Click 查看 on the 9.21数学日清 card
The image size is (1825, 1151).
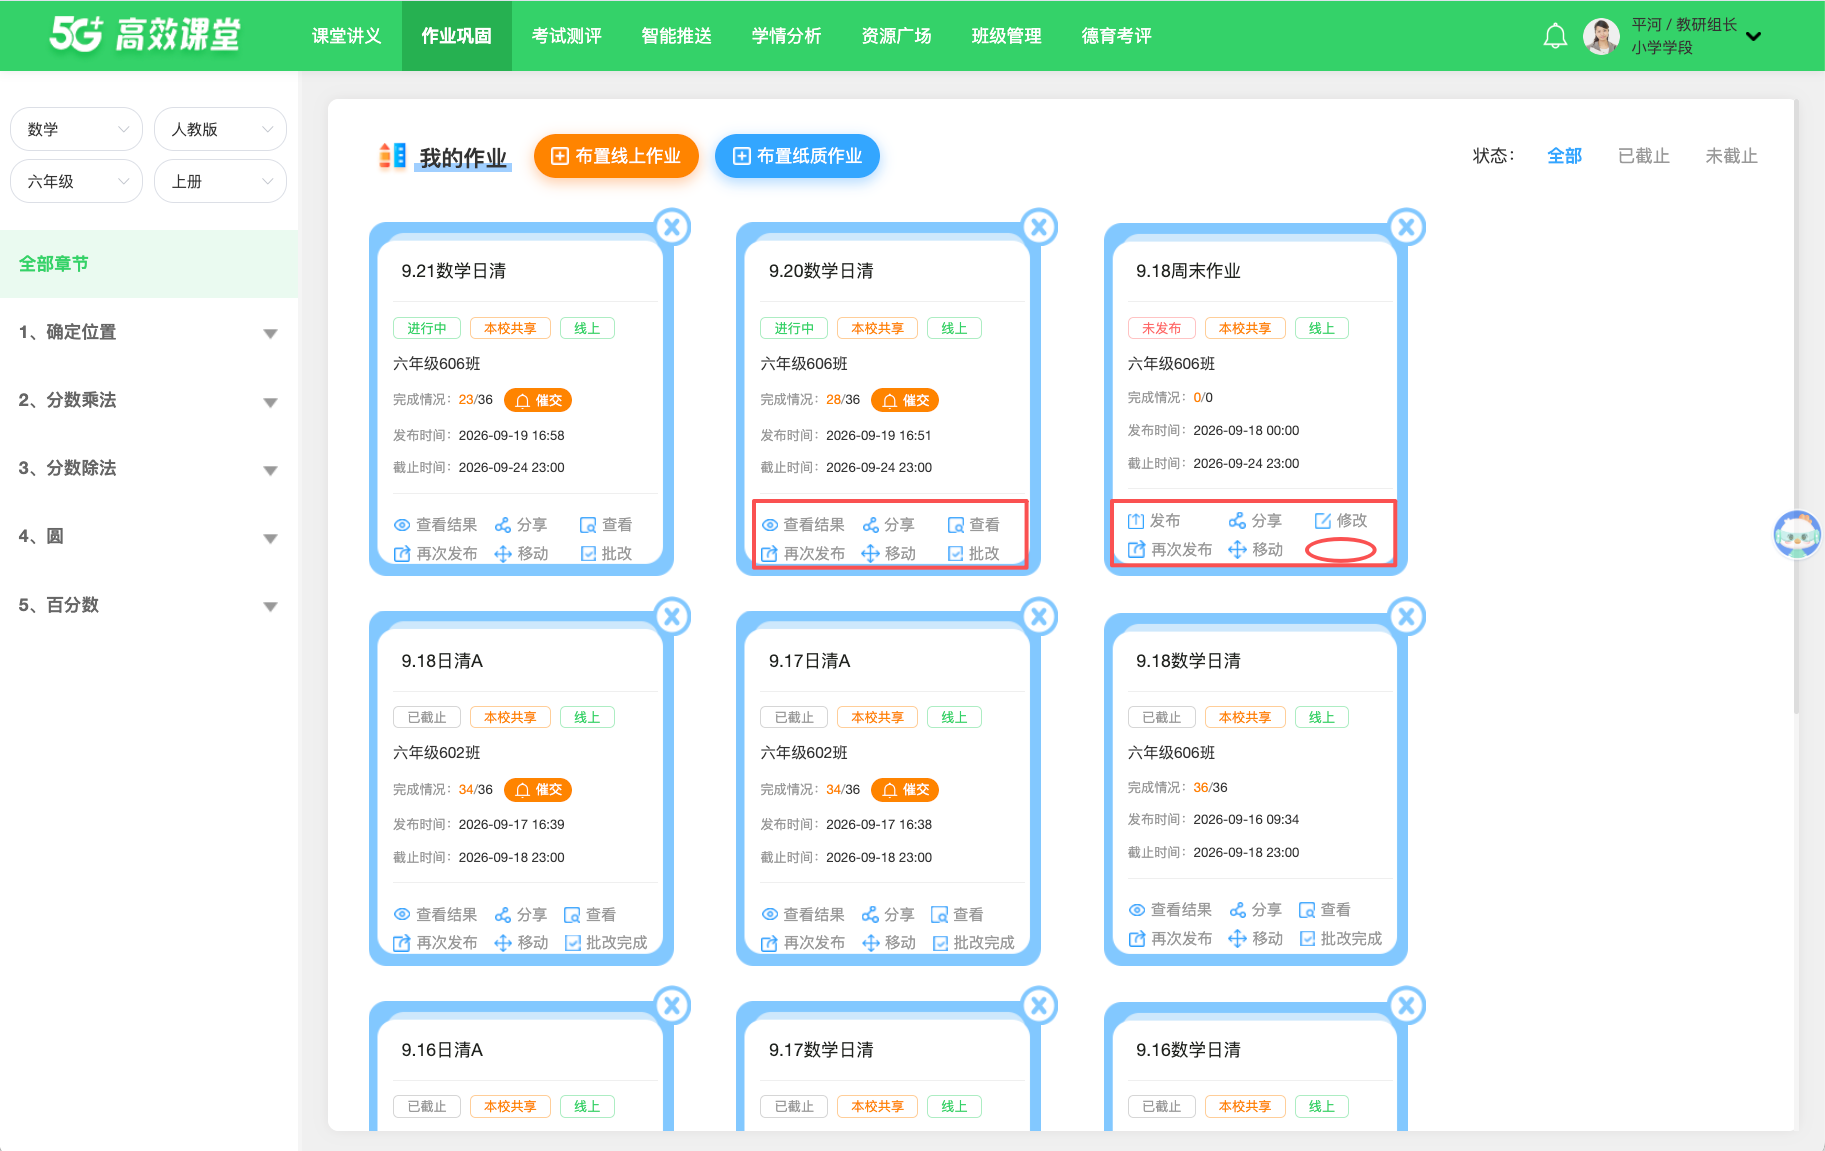(x=606, y=525)
